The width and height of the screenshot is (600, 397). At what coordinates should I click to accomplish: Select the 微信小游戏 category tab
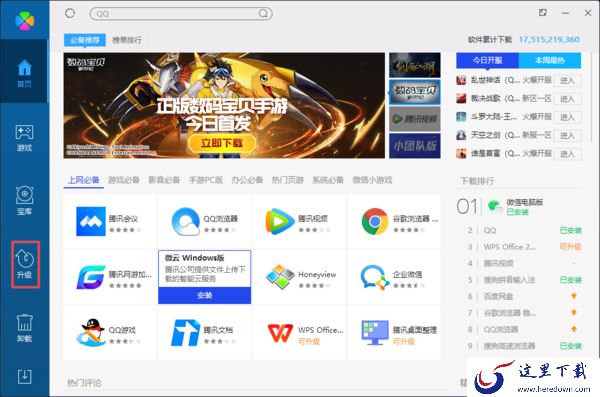(372, 180)
